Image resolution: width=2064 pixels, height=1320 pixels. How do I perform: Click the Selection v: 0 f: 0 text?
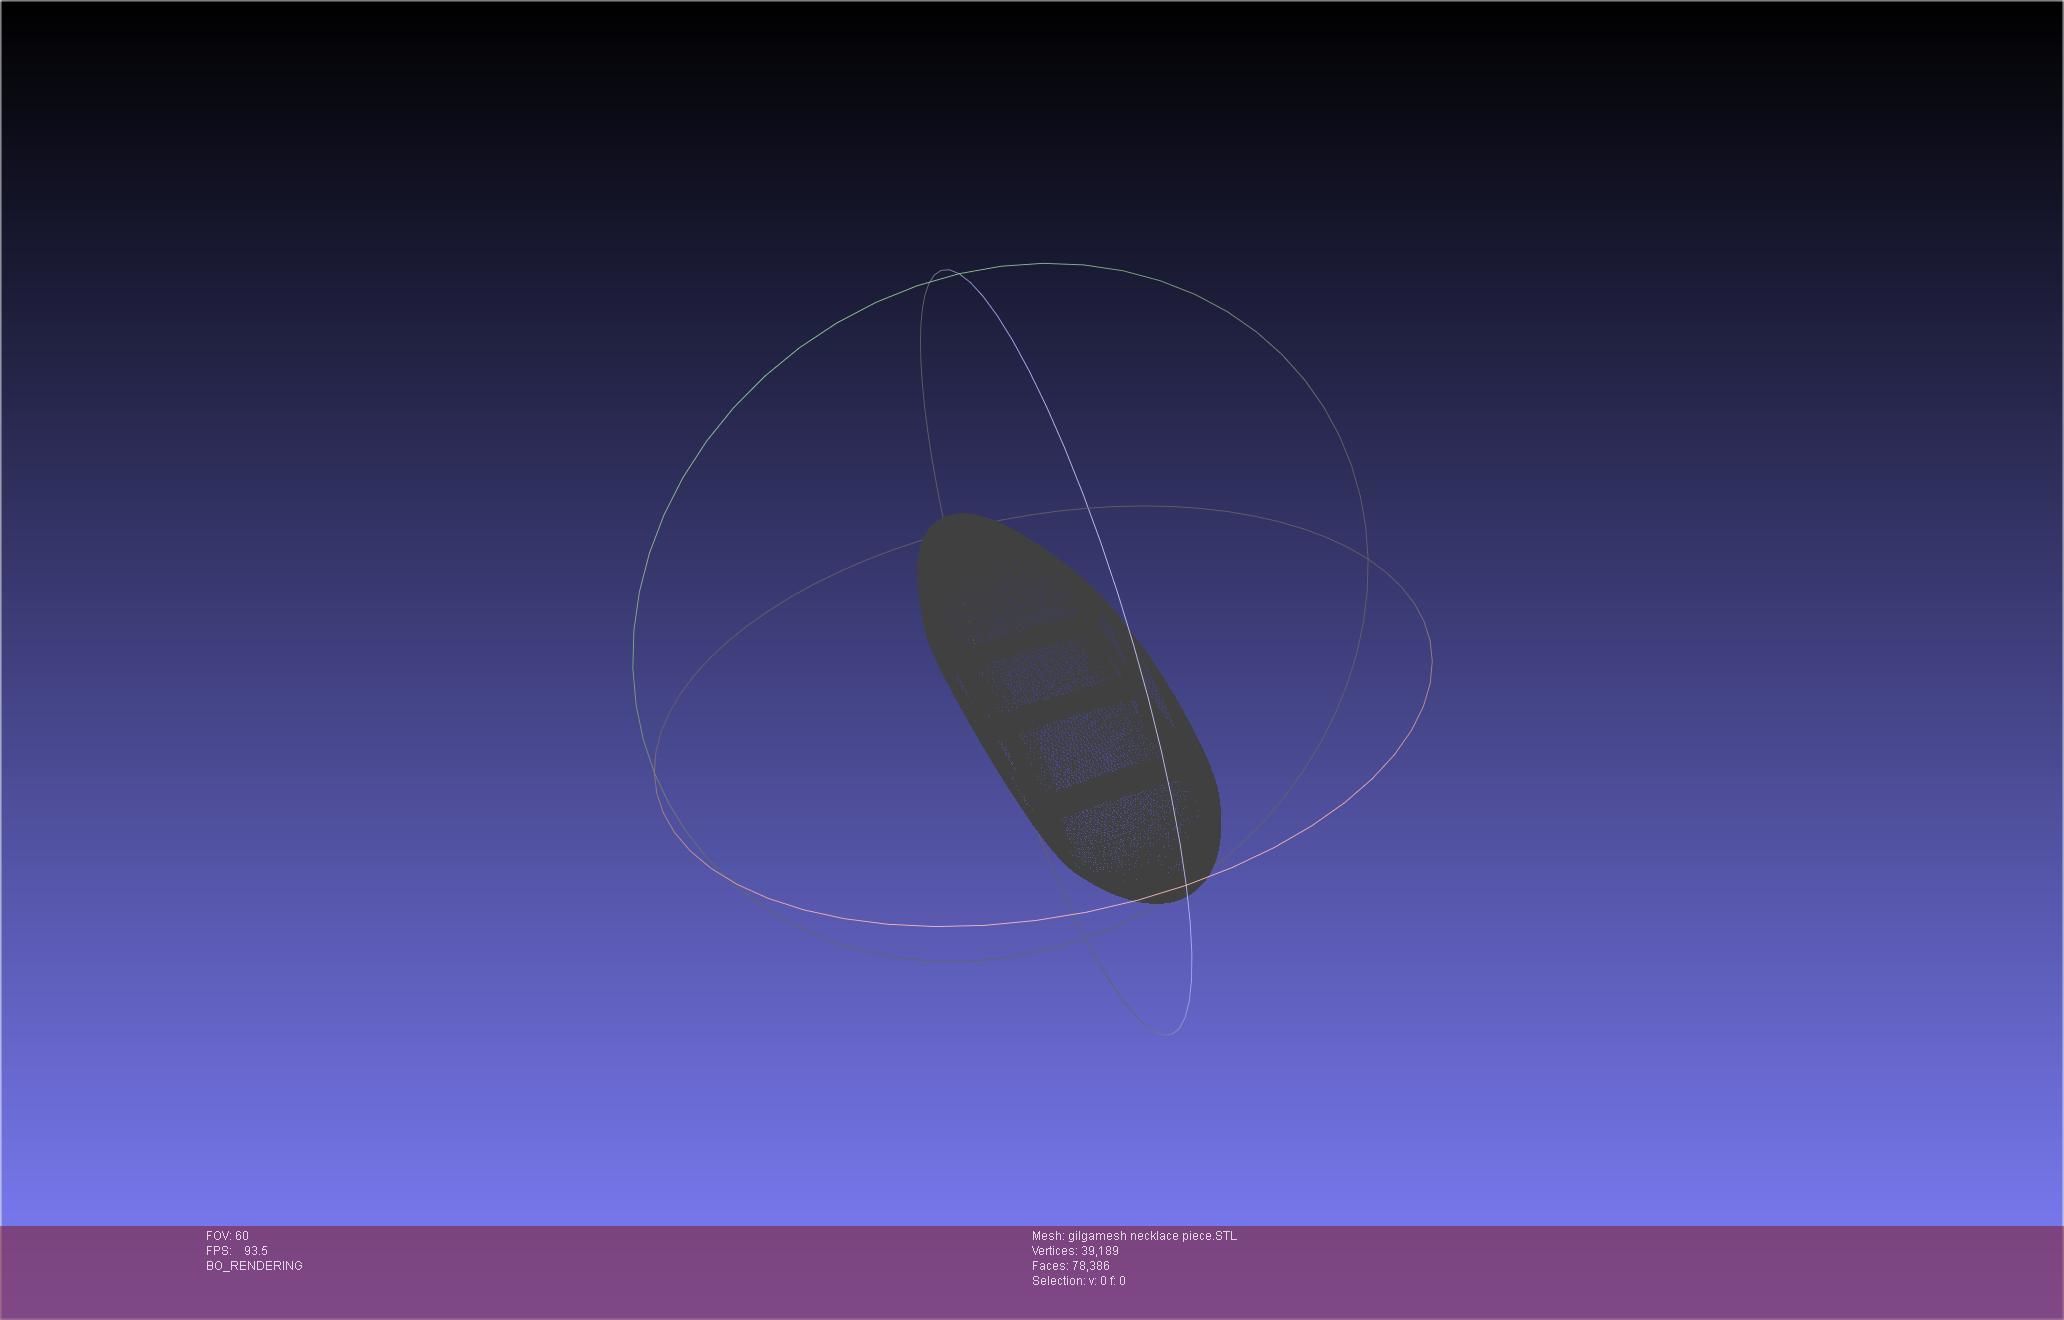(1078, 1281)
